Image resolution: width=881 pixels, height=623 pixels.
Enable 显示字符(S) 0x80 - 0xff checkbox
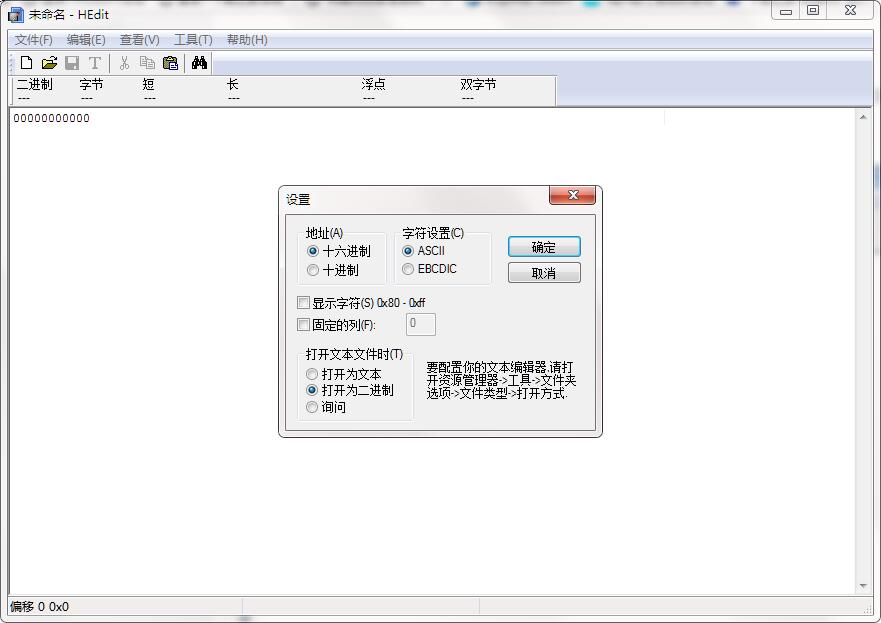361,303
